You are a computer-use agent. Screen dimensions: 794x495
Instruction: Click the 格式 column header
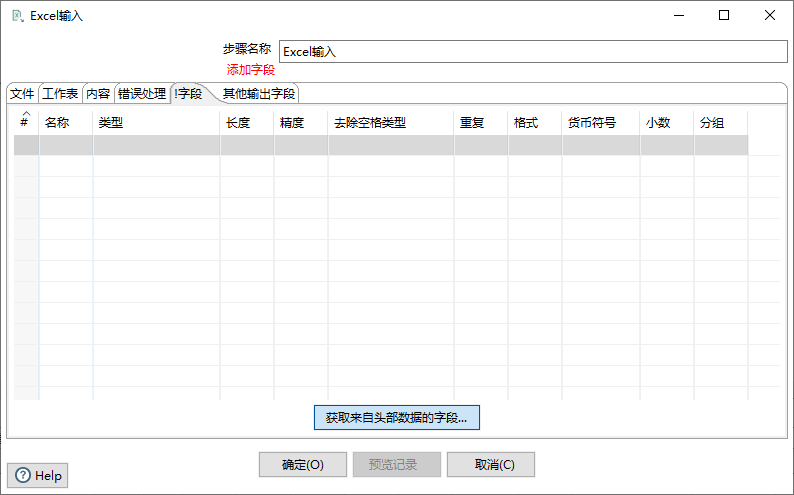[535, 122]
